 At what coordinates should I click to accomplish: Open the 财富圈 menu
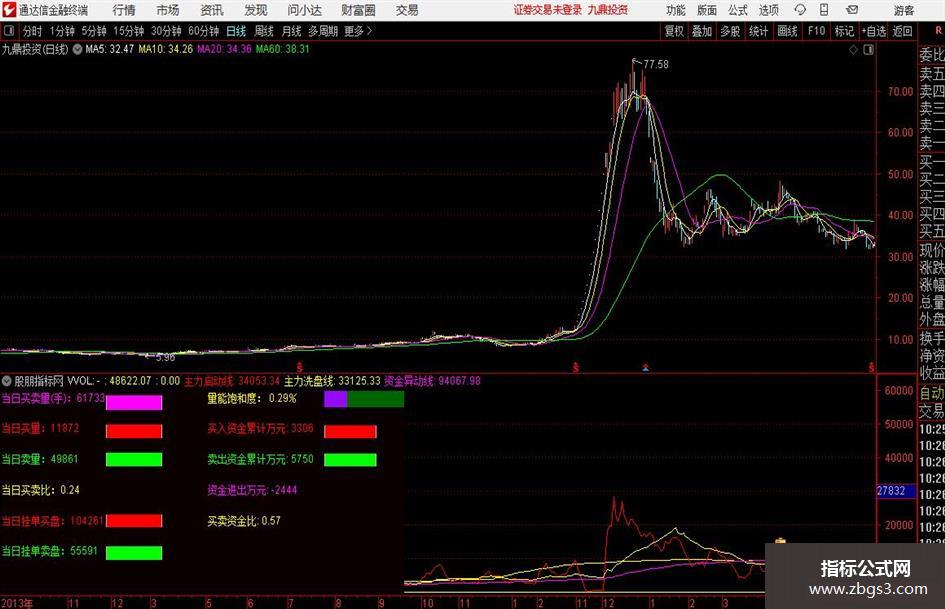(x=358, y=10)
